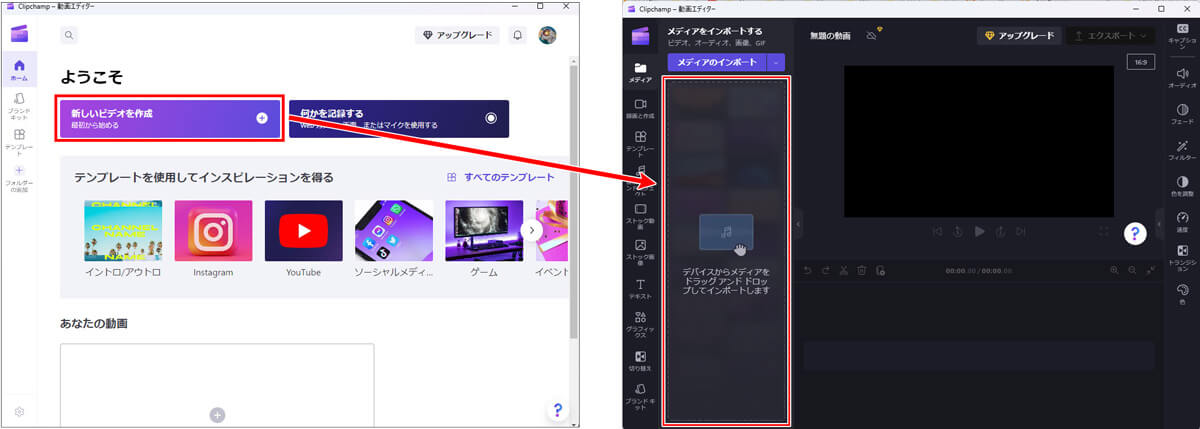Open the Home tab in left window sidebar

point(19,69)
